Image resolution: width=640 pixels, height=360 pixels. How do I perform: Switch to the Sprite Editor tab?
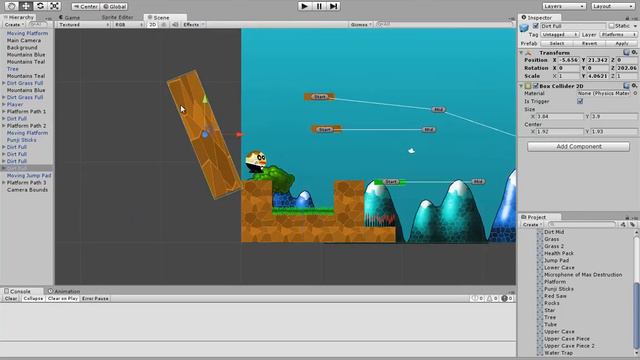coord(117,18)
